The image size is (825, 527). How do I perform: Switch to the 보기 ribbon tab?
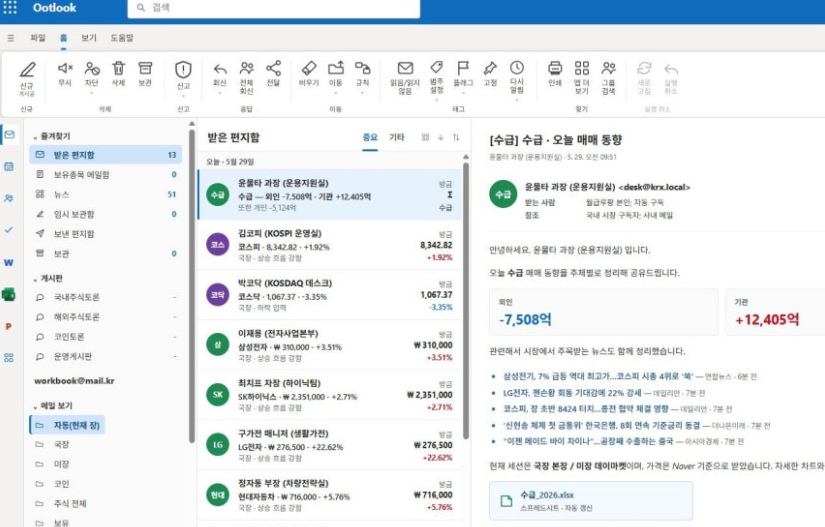(88, 38)
